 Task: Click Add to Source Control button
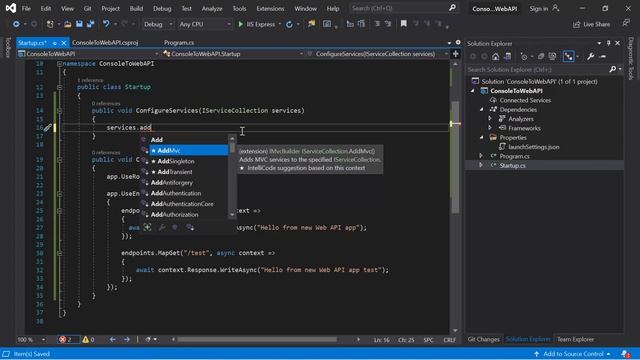click(x=573, y=354)
